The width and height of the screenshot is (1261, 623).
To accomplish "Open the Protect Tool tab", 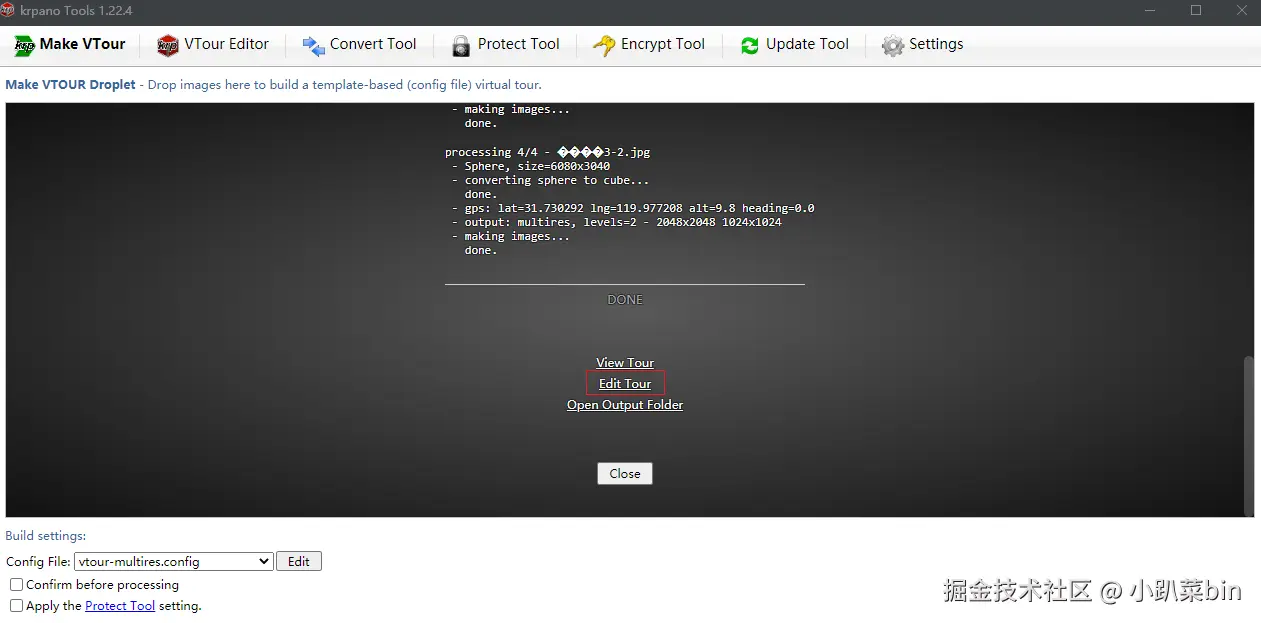I will tap(506, 45).
